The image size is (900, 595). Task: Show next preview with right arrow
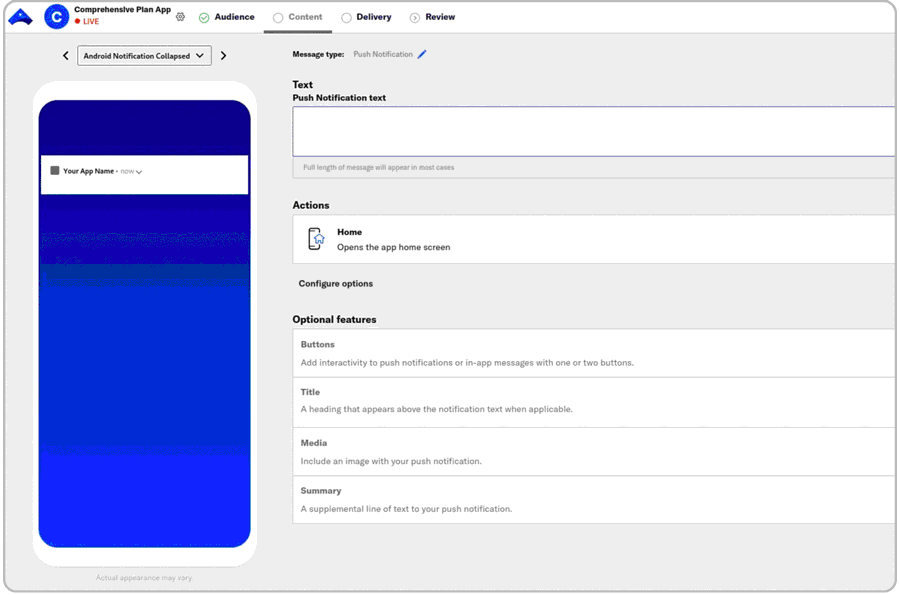(223, 56)
